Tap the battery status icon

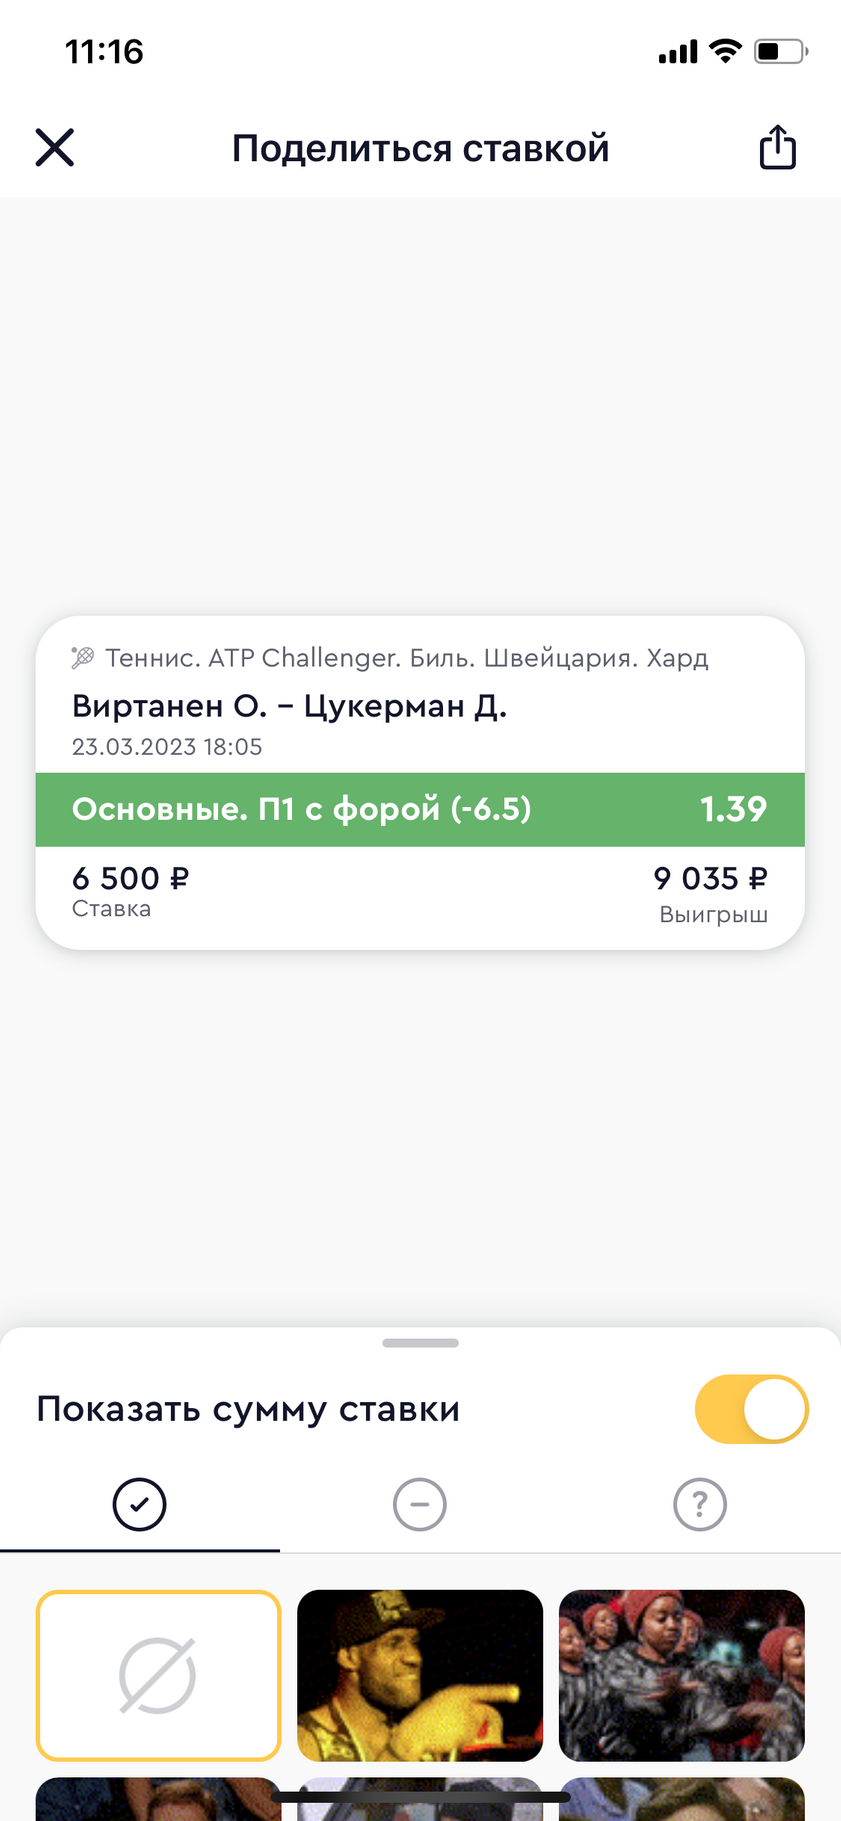[x=781, y=51]
